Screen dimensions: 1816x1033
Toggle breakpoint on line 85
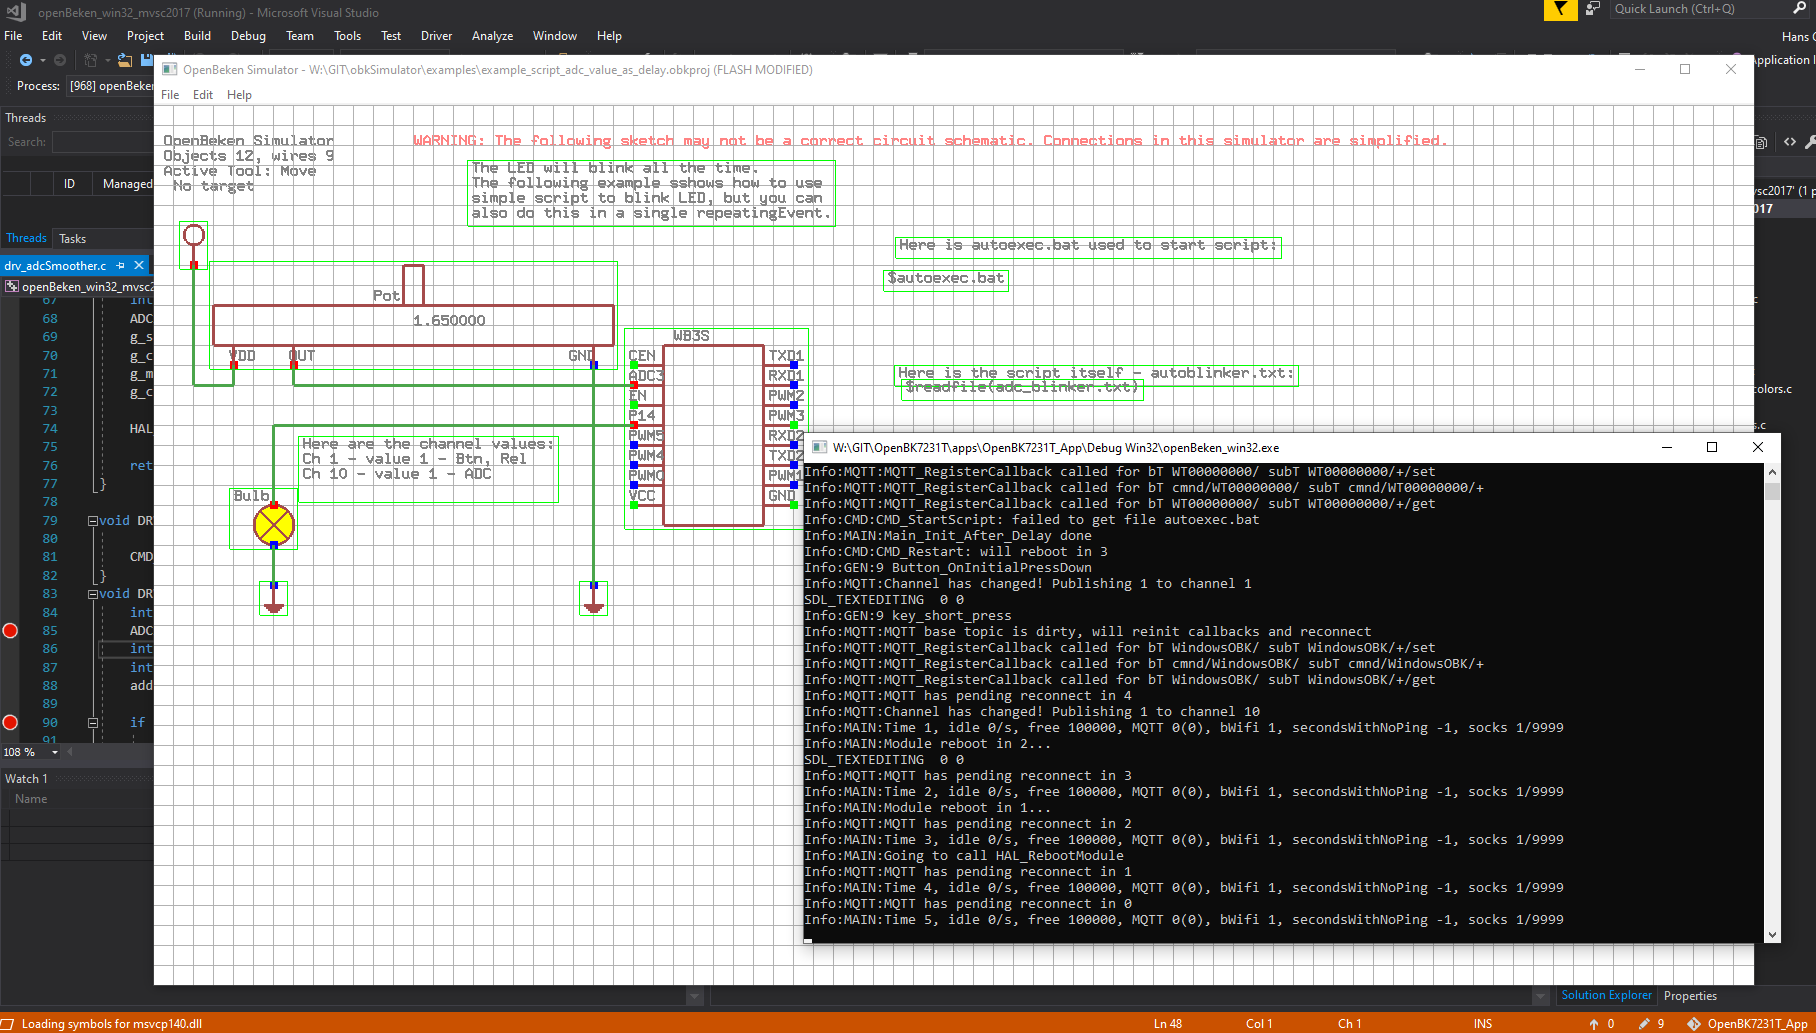coord(10,630)
